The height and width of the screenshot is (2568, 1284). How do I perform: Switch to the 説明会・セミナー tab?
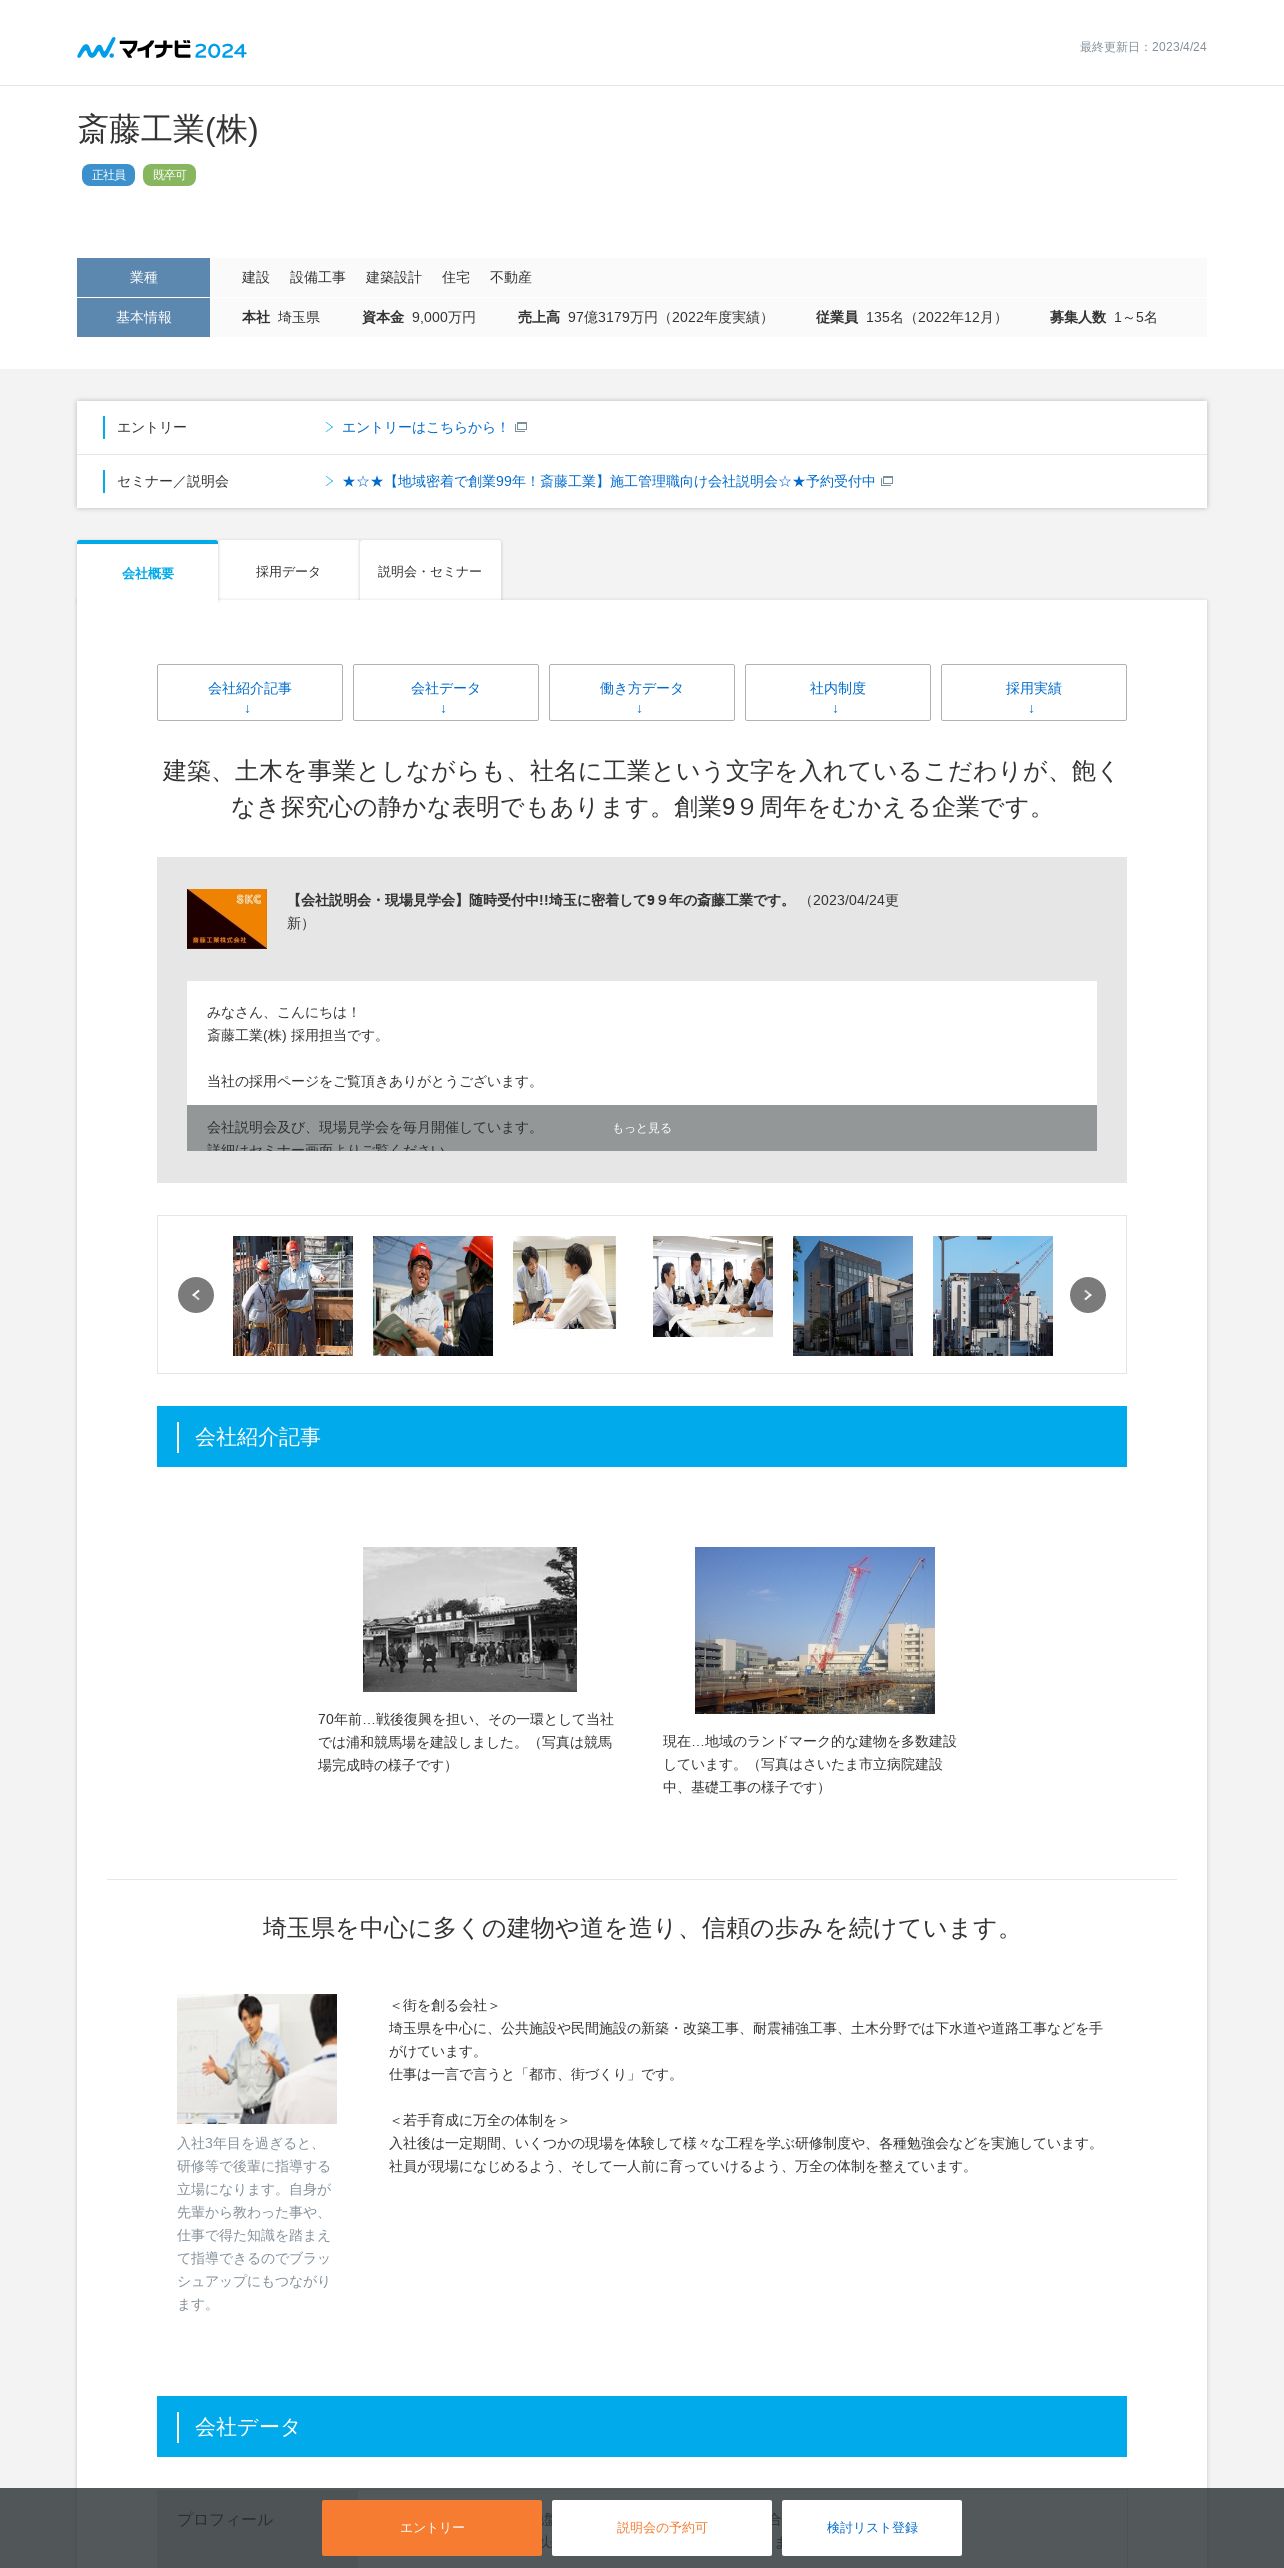[430, 571]
